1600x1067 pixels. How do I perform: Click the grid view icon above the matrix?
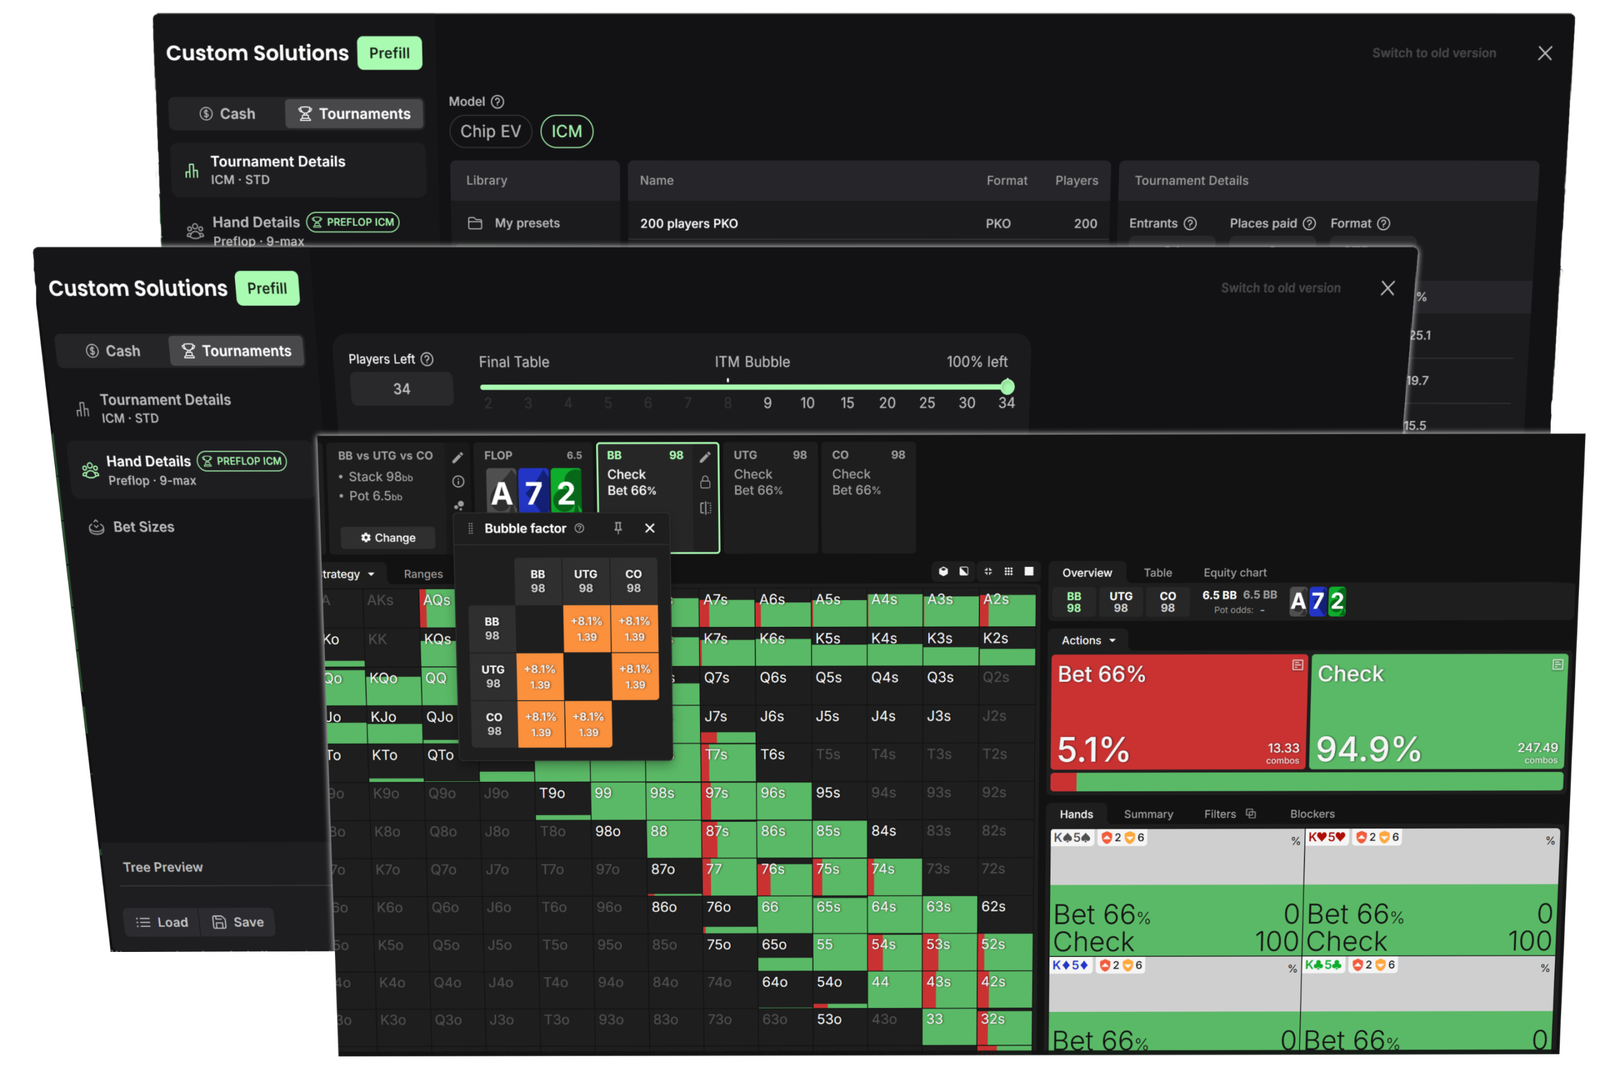[x=1008, y=571]
